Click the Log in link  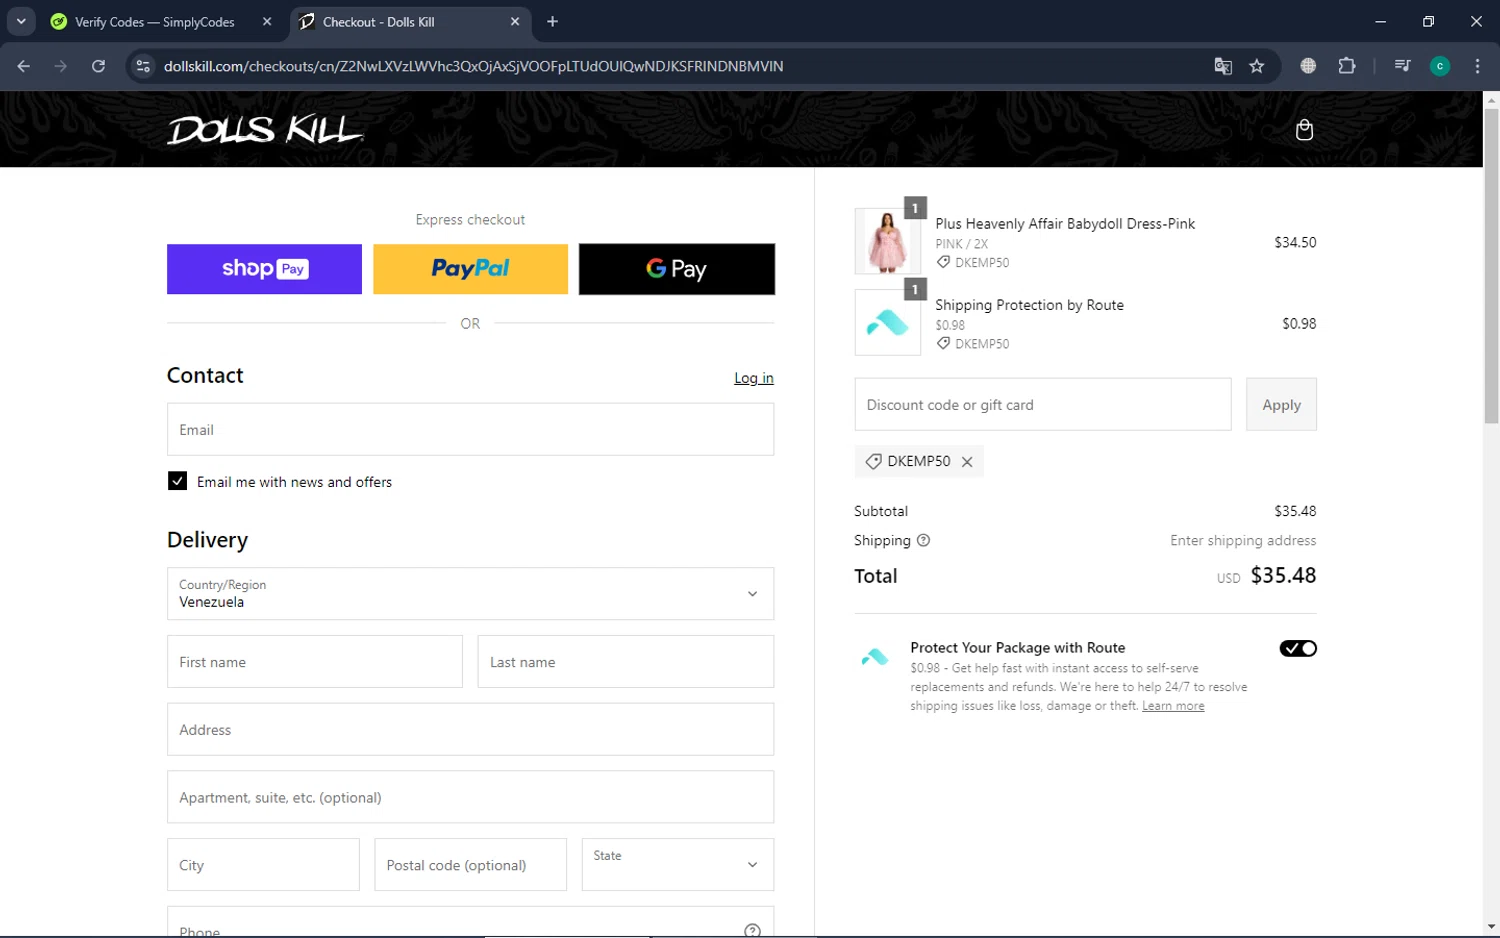pyautogui.click(x=754, y=378)
